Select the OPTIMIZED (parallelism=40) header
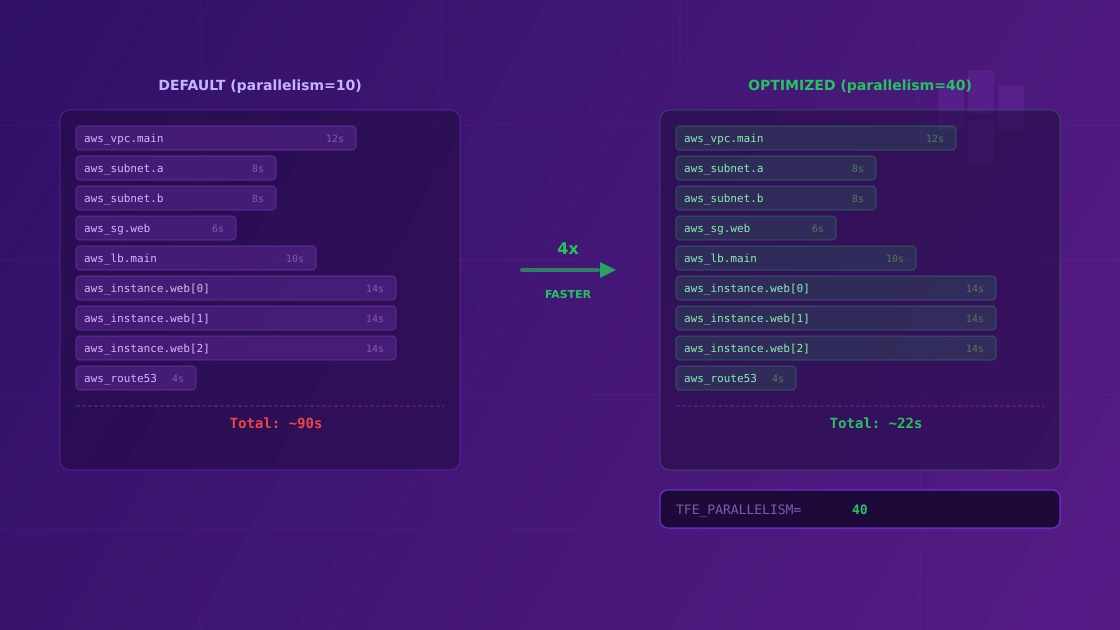 pyautogui.click(x=860, y=85)
